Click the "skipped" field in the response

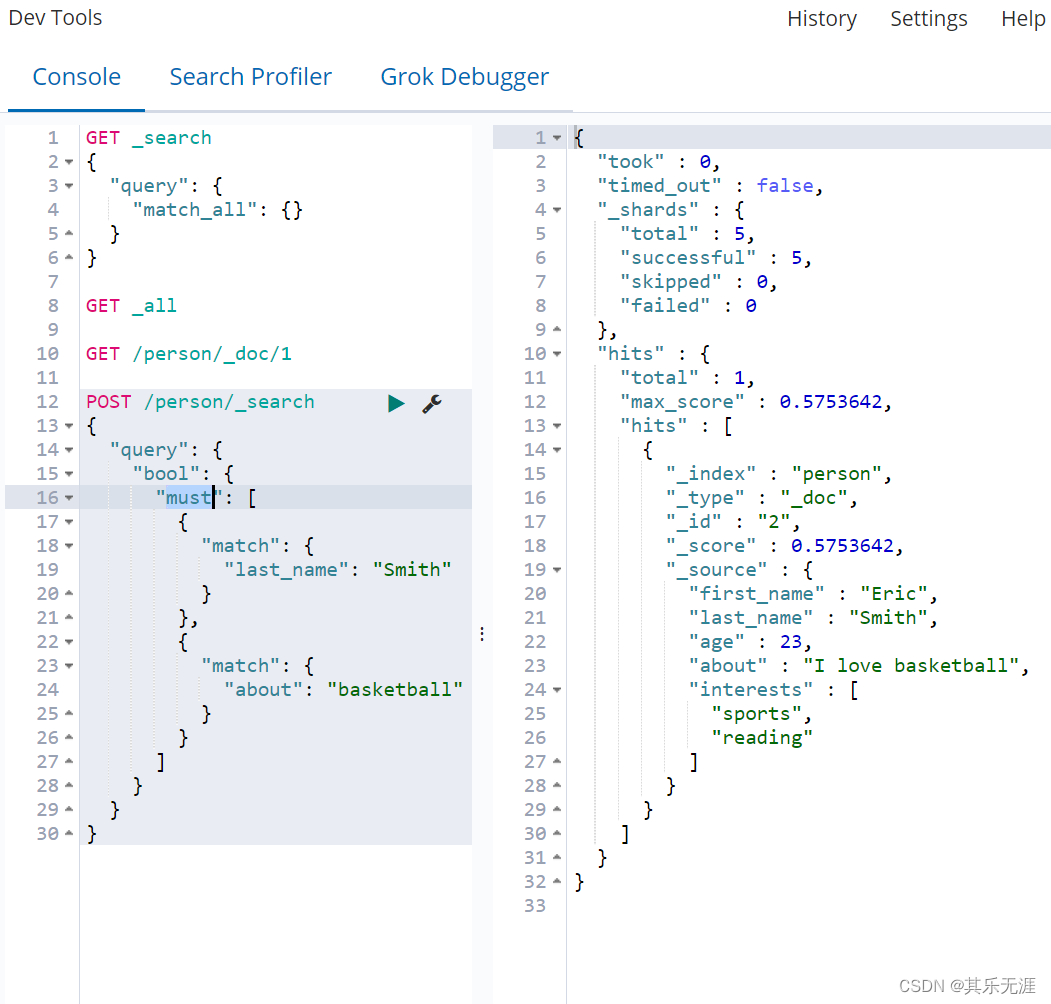tap(670, 282)
